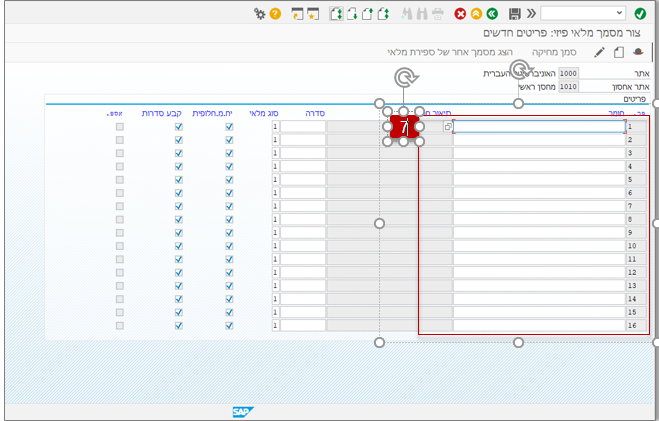Toggle אספ. checkbox in row 2

tap(120, 140)
